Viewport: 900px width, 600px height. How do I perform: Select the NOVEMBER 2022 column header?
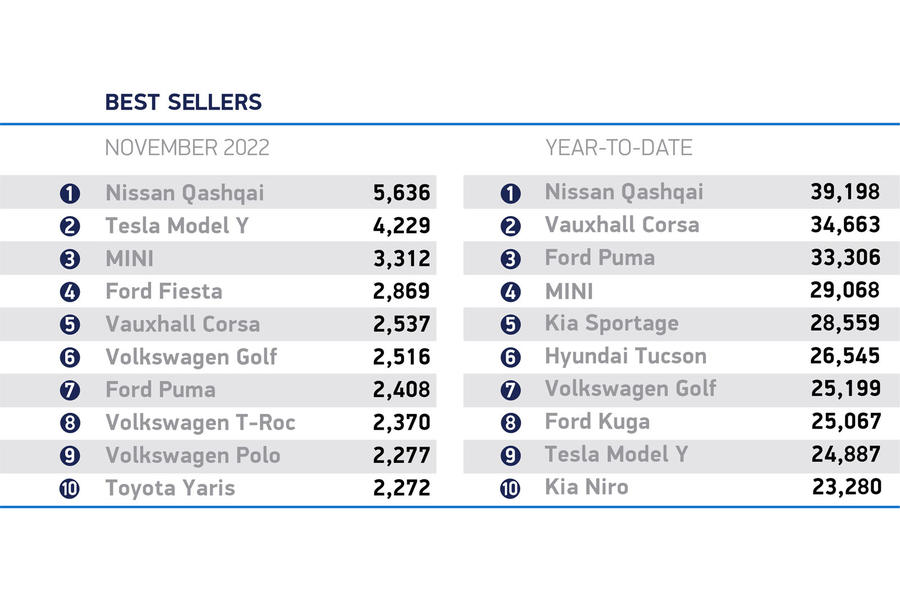[187, 148]
